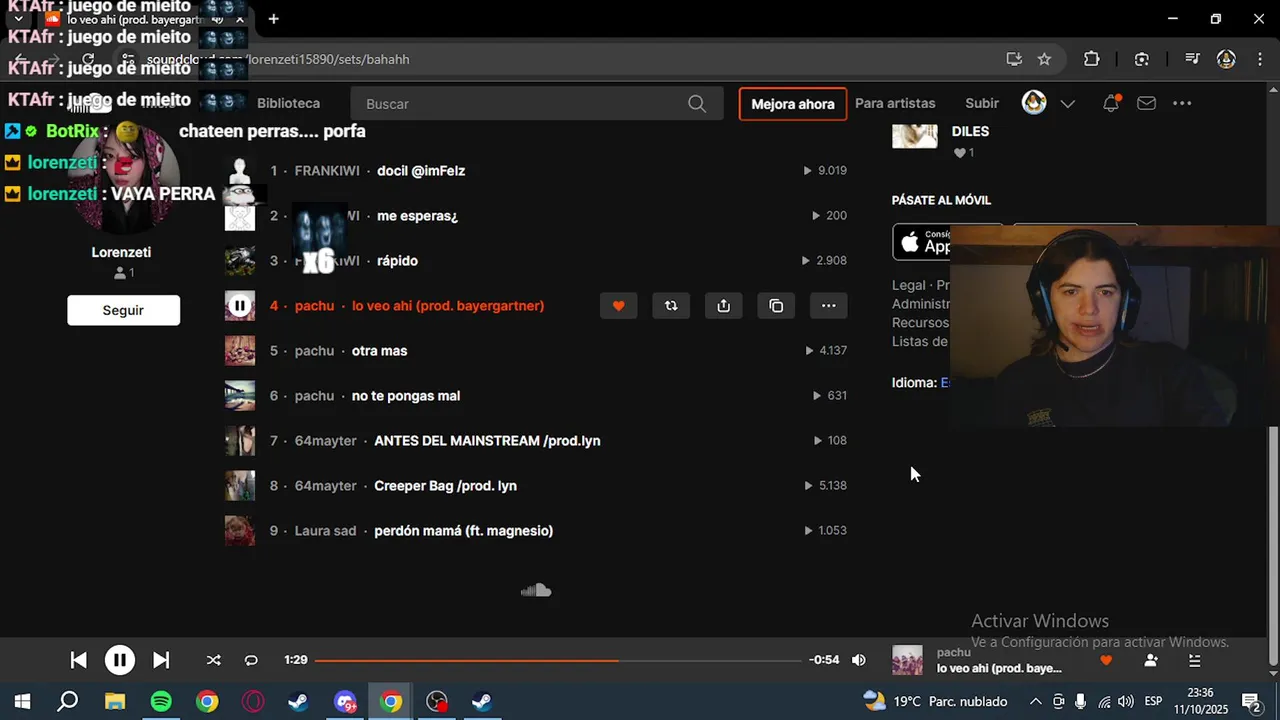1280x720 pixels.
Task: Open the header three-dots more menu
Action: pyautogui.click(x=1182, y=103)
